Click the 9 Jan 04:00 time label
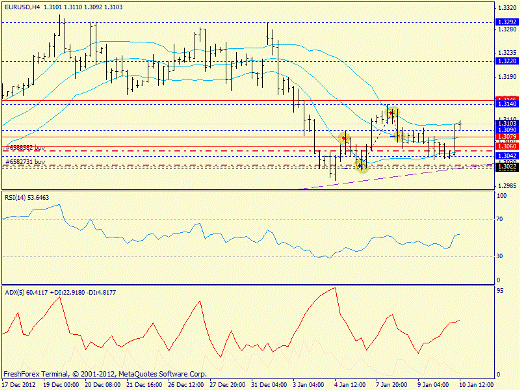Screen dimensions: 520x390 click(x=434, y=385)
